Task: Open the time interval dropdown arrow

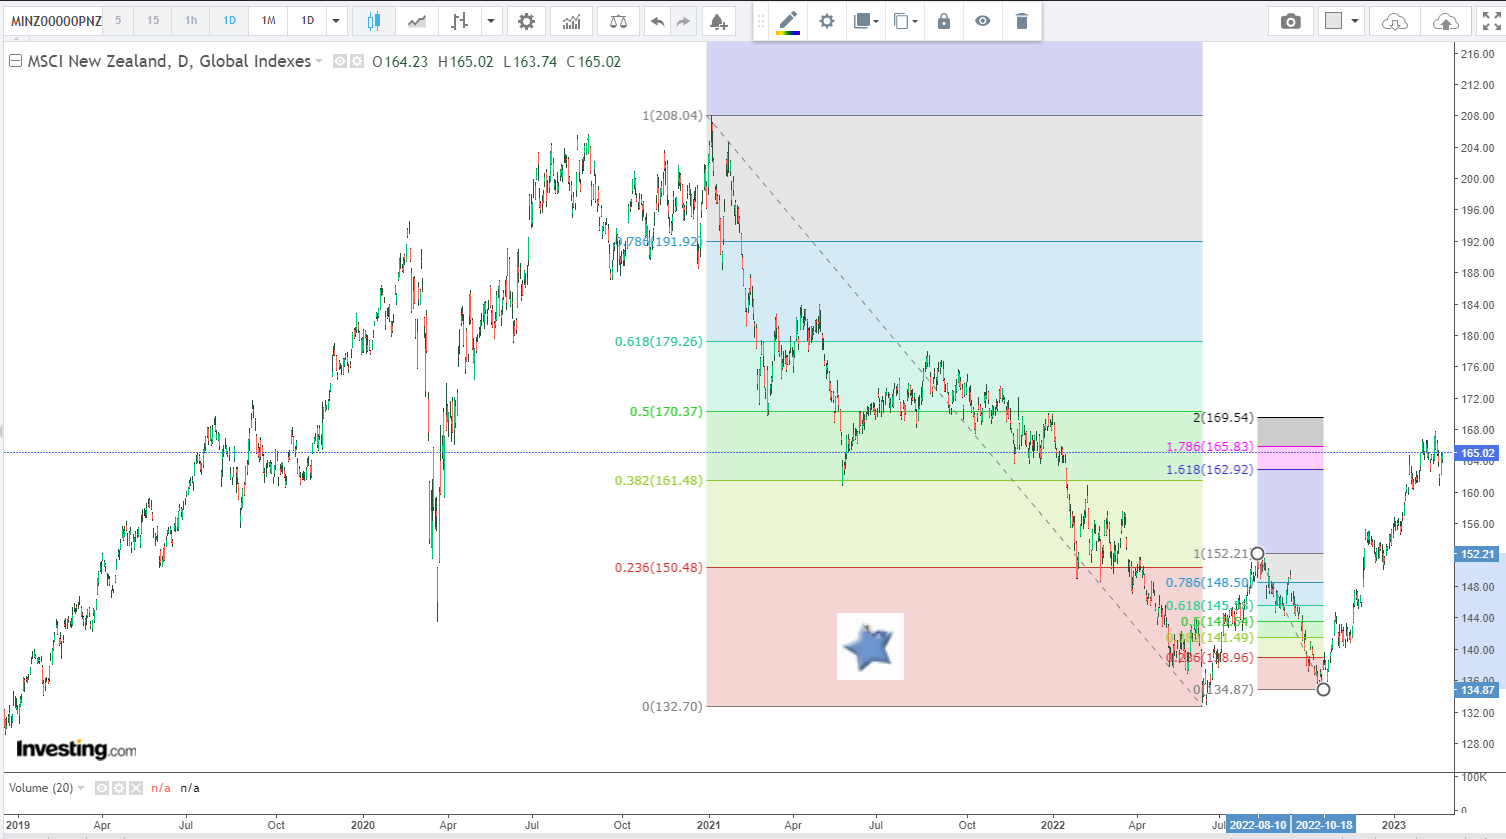Action: click(x=337, y=21)
